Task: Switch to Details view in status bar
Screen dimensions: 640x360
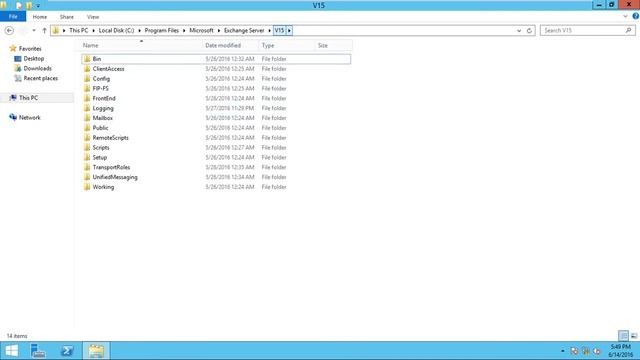Action: click(x=623, y=336)
